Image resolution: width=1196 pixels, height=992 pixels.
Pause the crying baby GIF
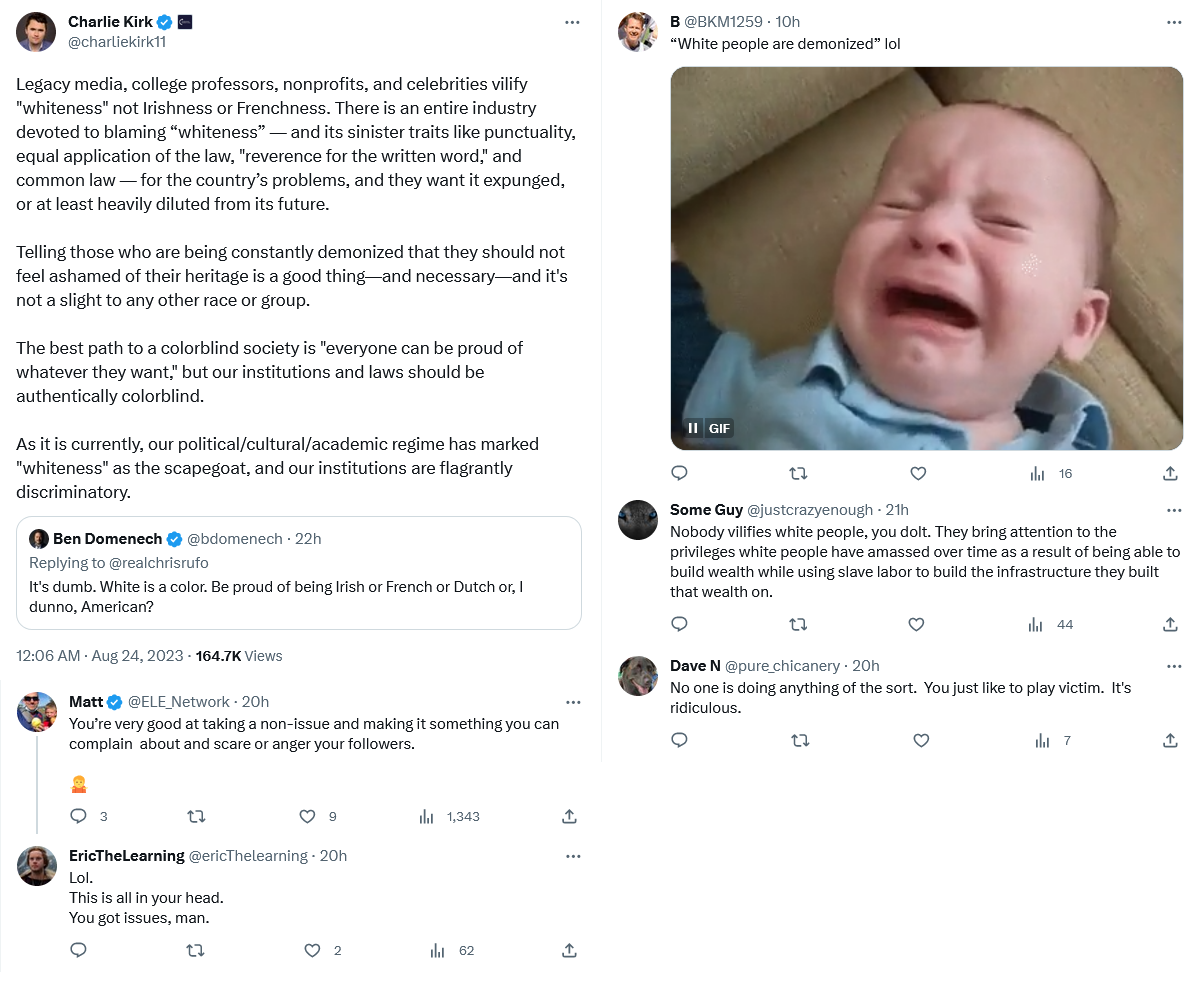(x=692, y=428)
